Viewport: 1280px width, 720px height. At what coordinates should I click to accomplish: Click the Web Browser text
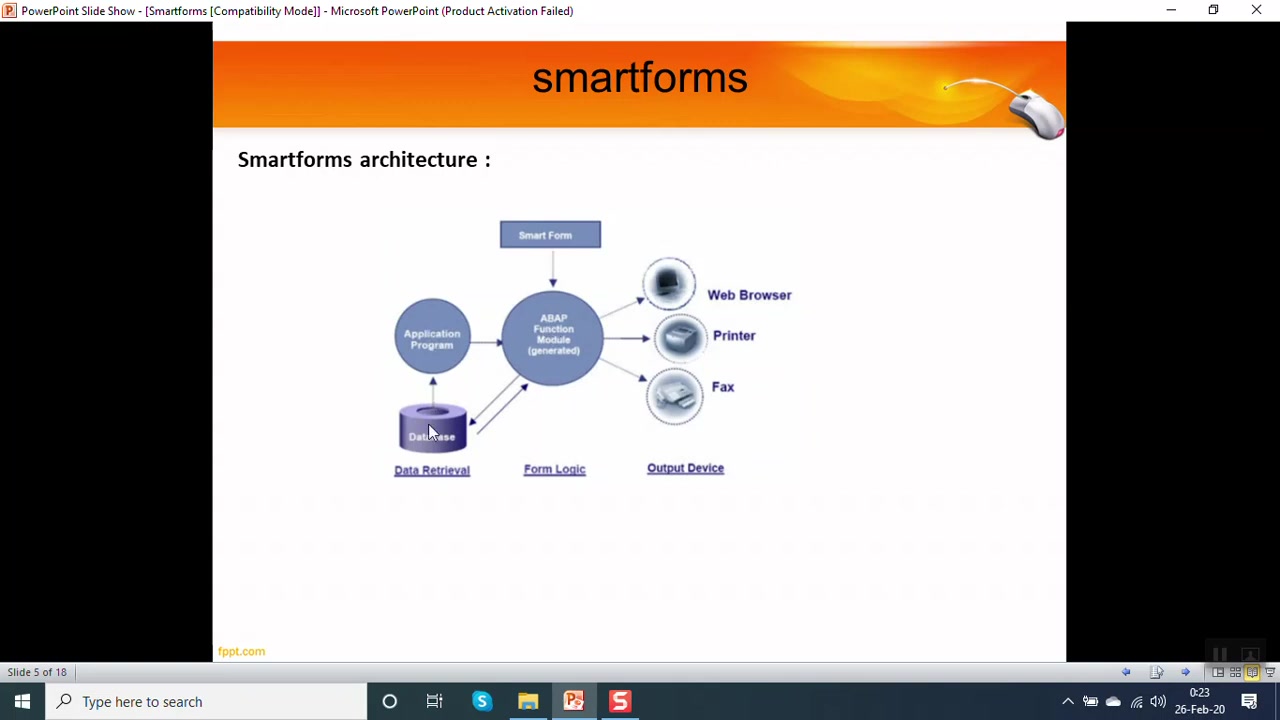pos(749,295)
